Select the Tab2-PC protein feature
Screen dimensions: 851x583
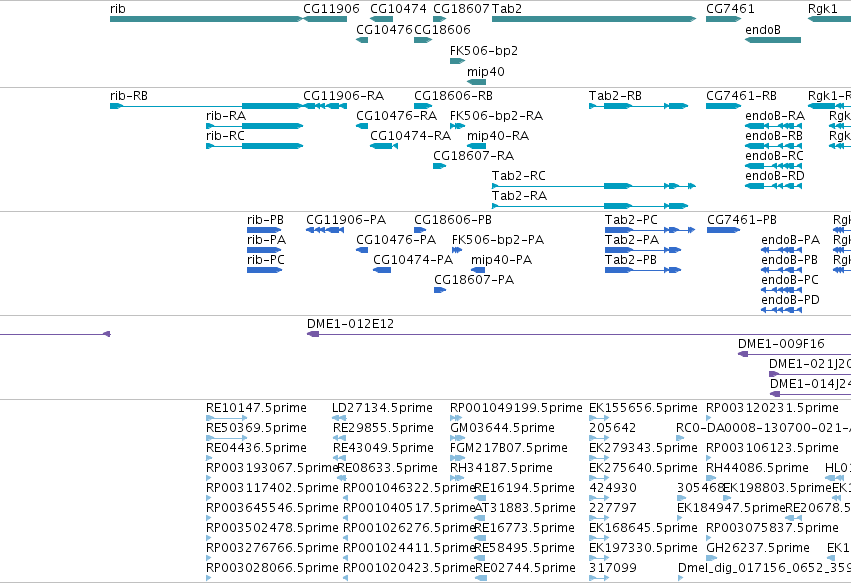pyautogui.click(x=650, y=230)
